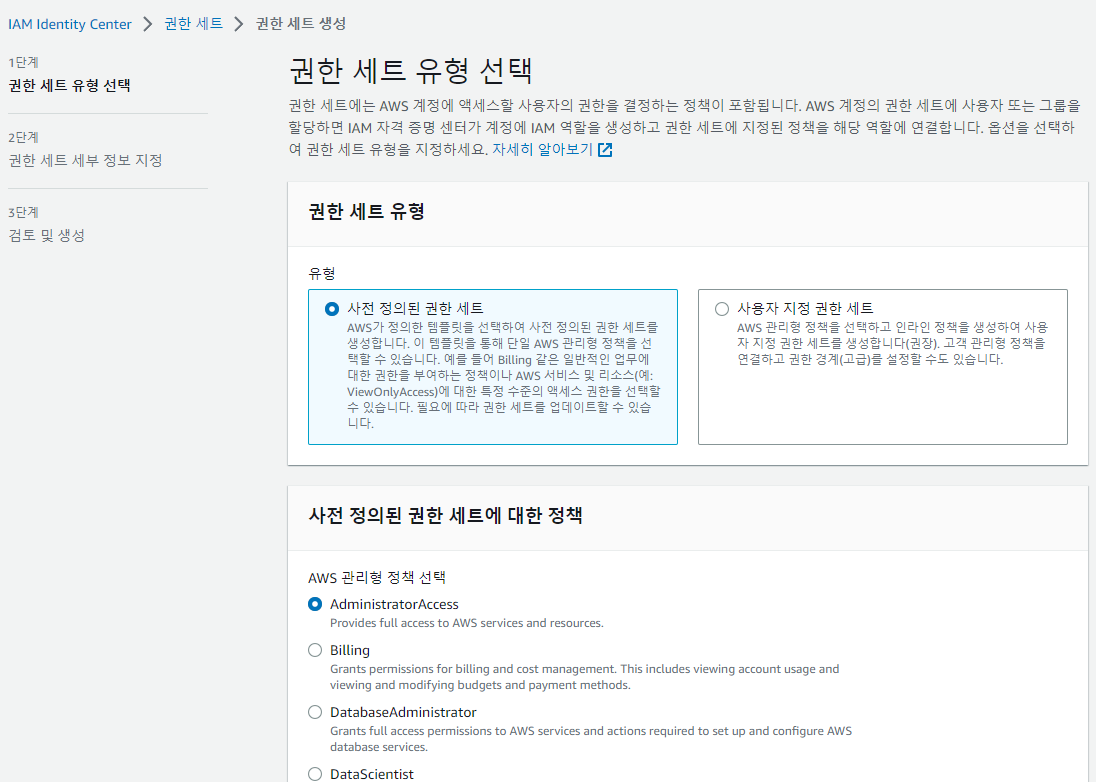The height and width of the screenshot is (782, 1096).
Task: Click the external link icon beside 자세히 알아보기
Action: pos(605,150)
